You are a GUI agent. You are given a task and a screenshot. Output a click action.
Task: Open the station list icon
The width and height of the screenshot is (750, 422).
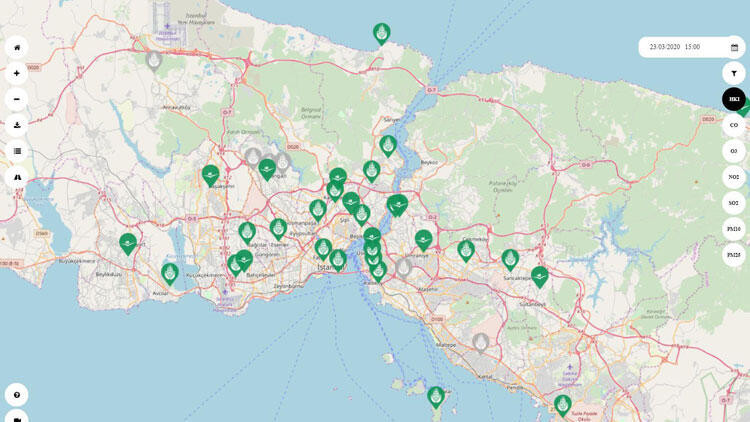pyautogui.click(x=16, y=151)
